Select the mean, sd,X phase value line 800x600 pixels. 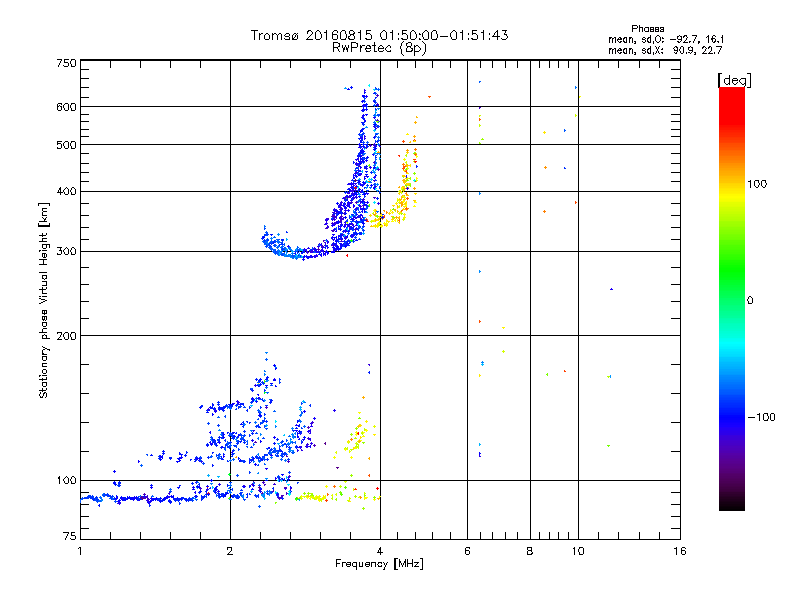[665, 50]
